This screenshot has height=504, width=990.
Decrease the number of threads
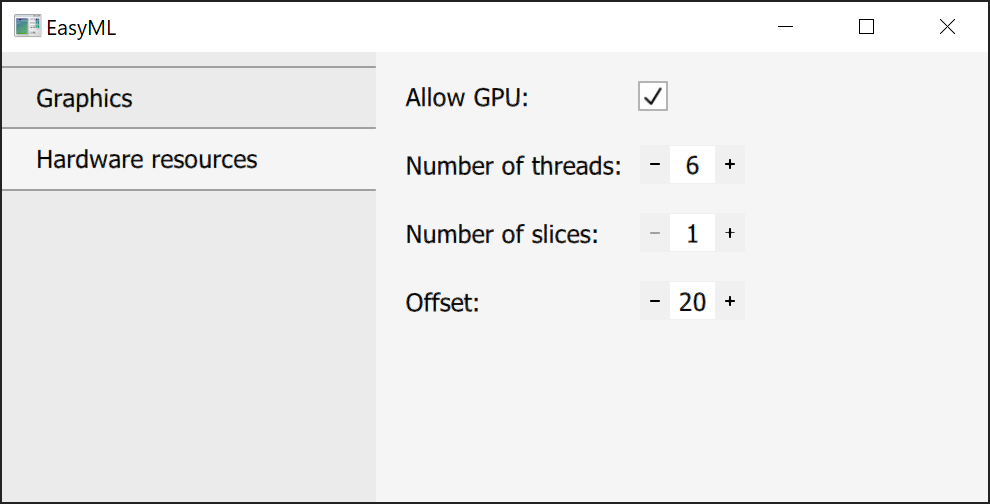pyautogui.click(x=655, y=165)
